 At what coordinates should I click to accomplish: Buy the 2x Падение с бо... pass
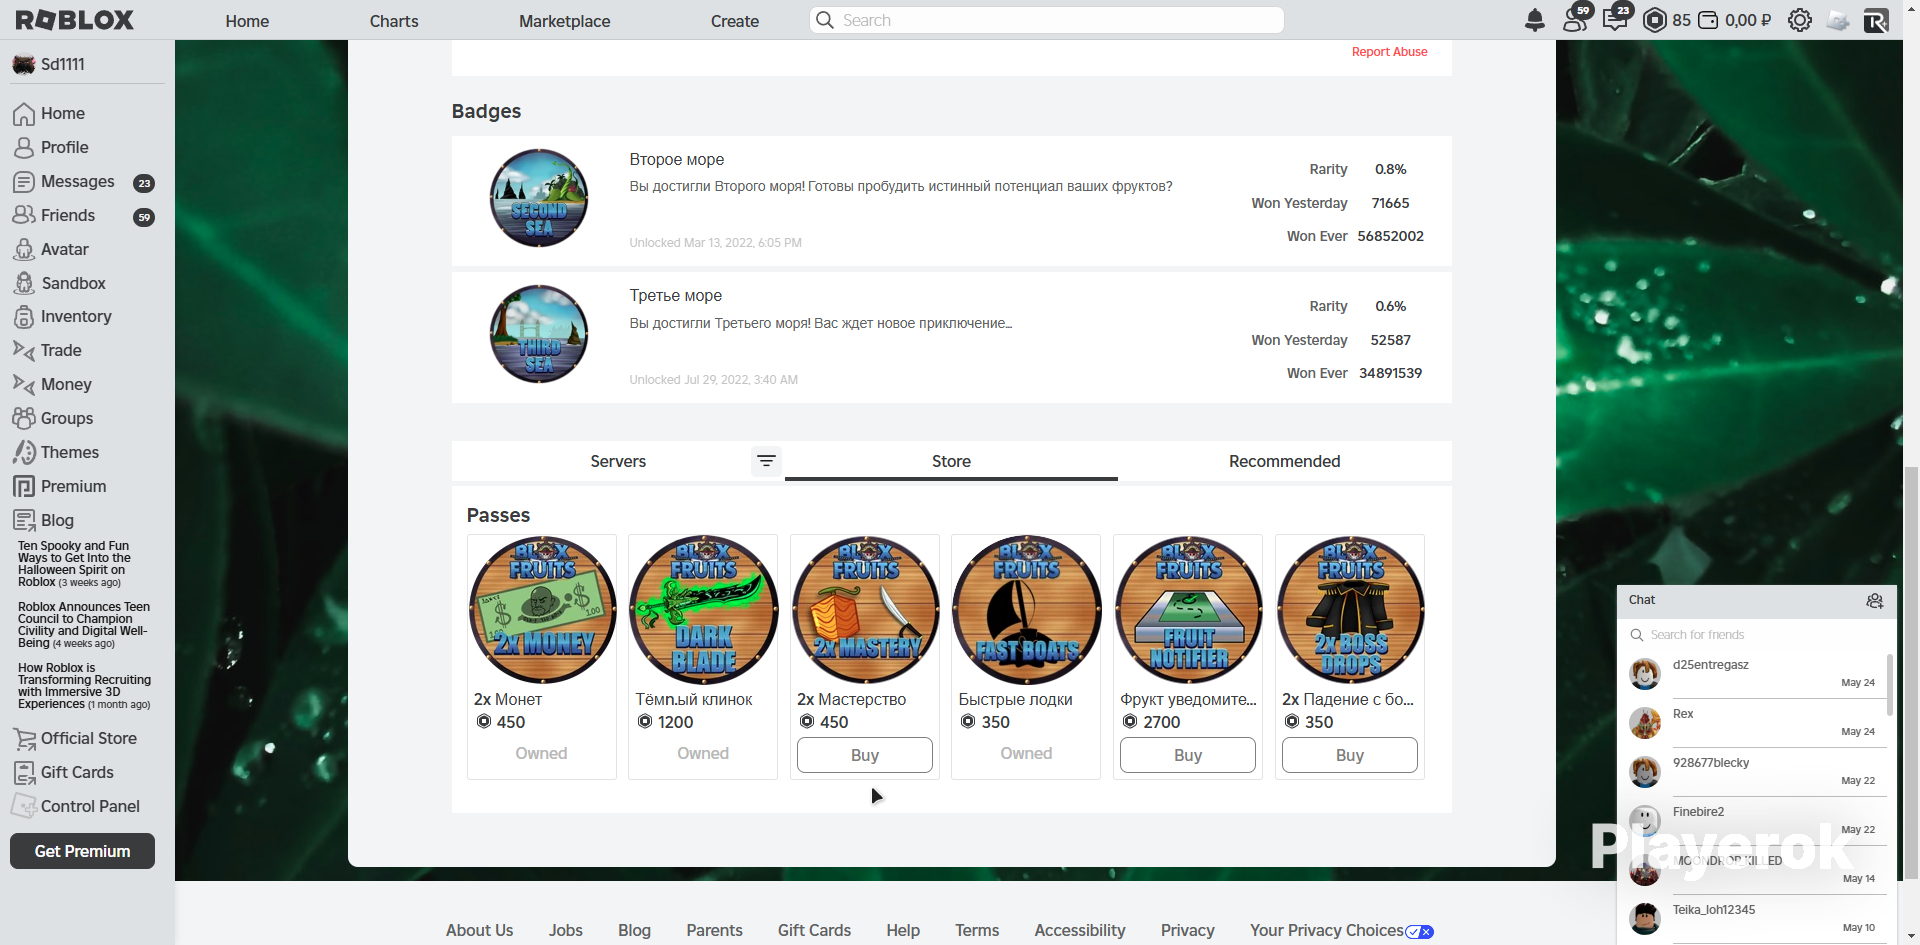pyautogui.click(x=1350, y=755)
